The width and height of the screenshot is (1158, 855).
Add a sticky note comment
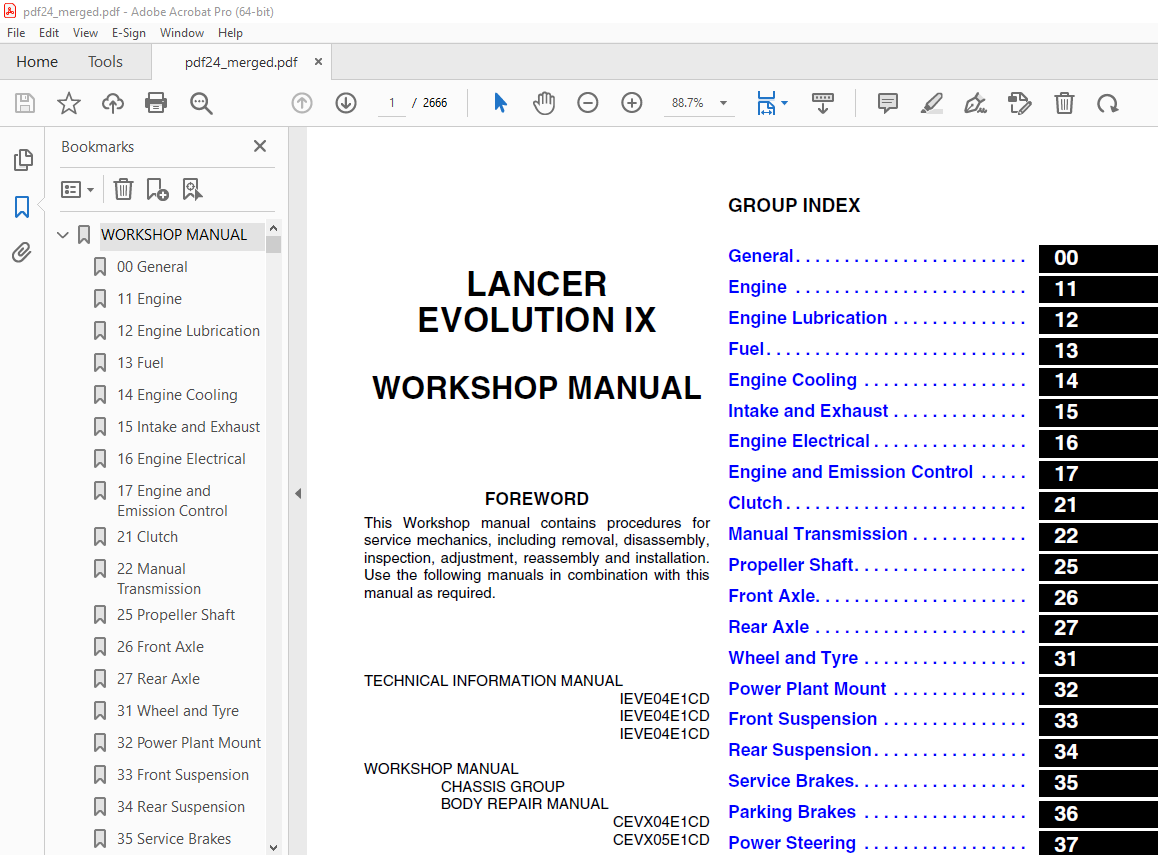click(888, 103)
